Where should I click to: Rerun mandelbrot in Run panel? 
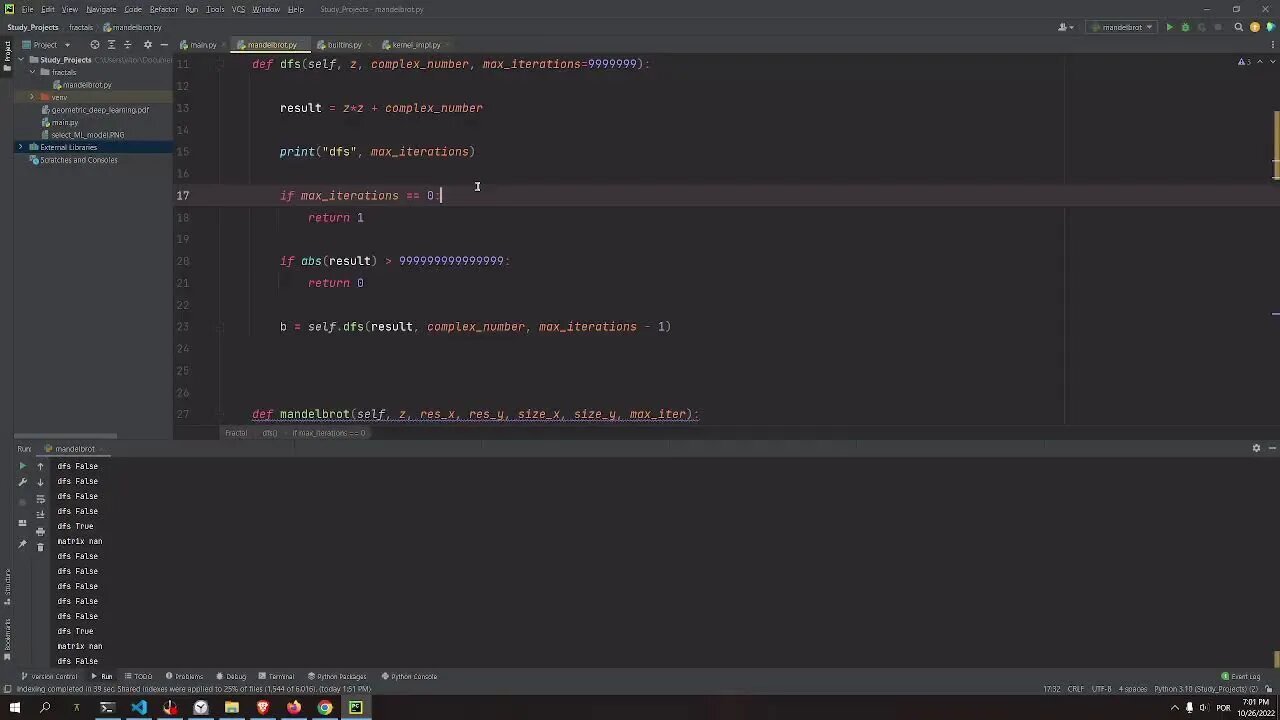click(23, 466)
